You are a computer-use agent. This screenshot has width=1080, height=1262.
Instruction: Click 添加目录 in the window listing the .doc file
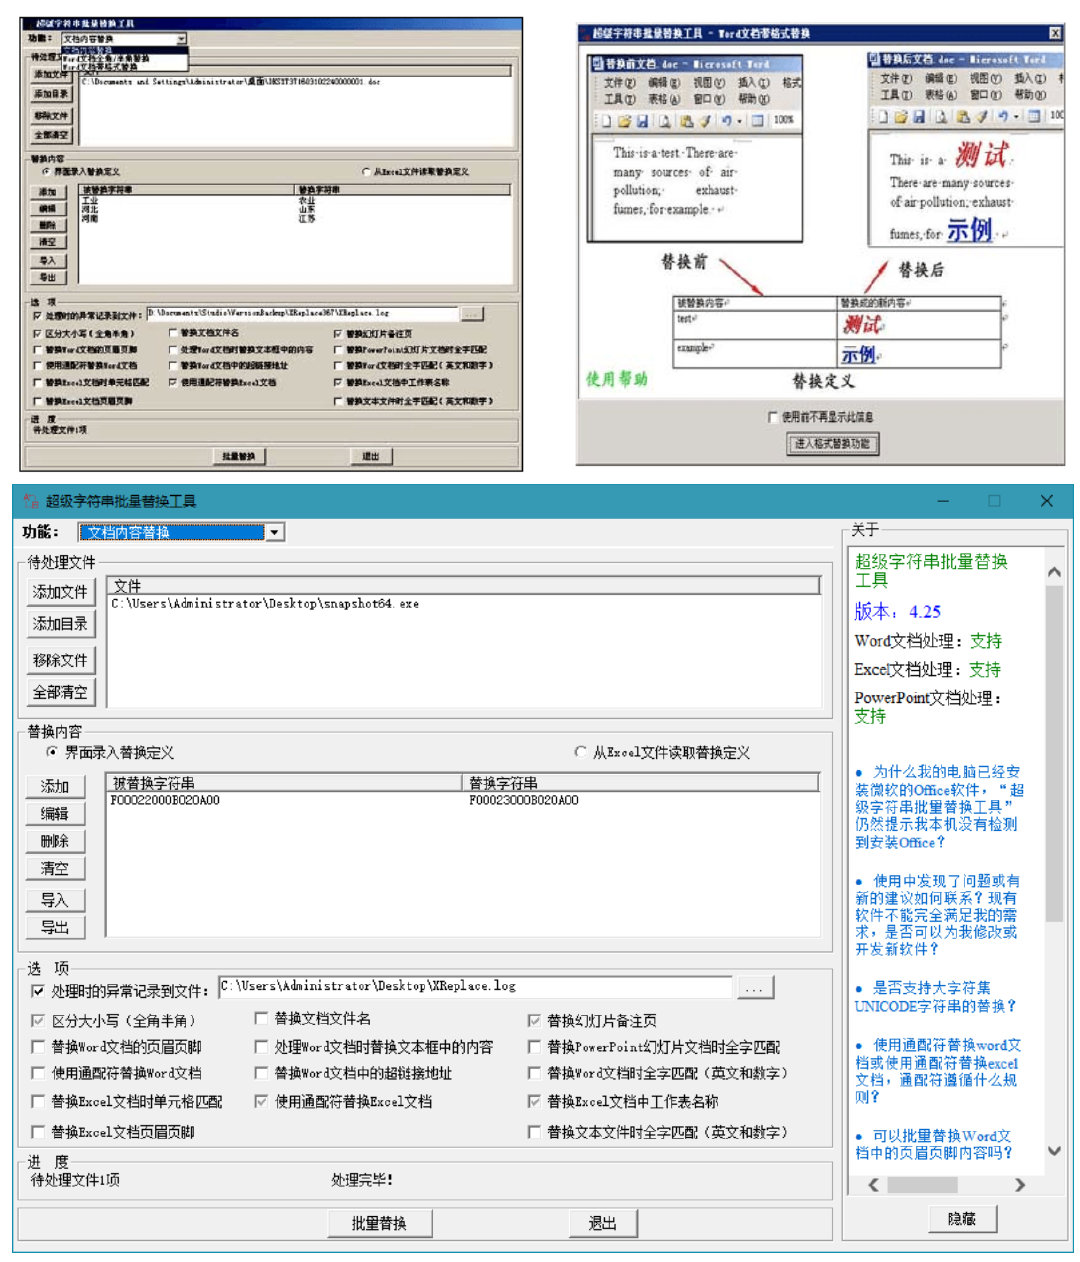[x=51, y=94]
